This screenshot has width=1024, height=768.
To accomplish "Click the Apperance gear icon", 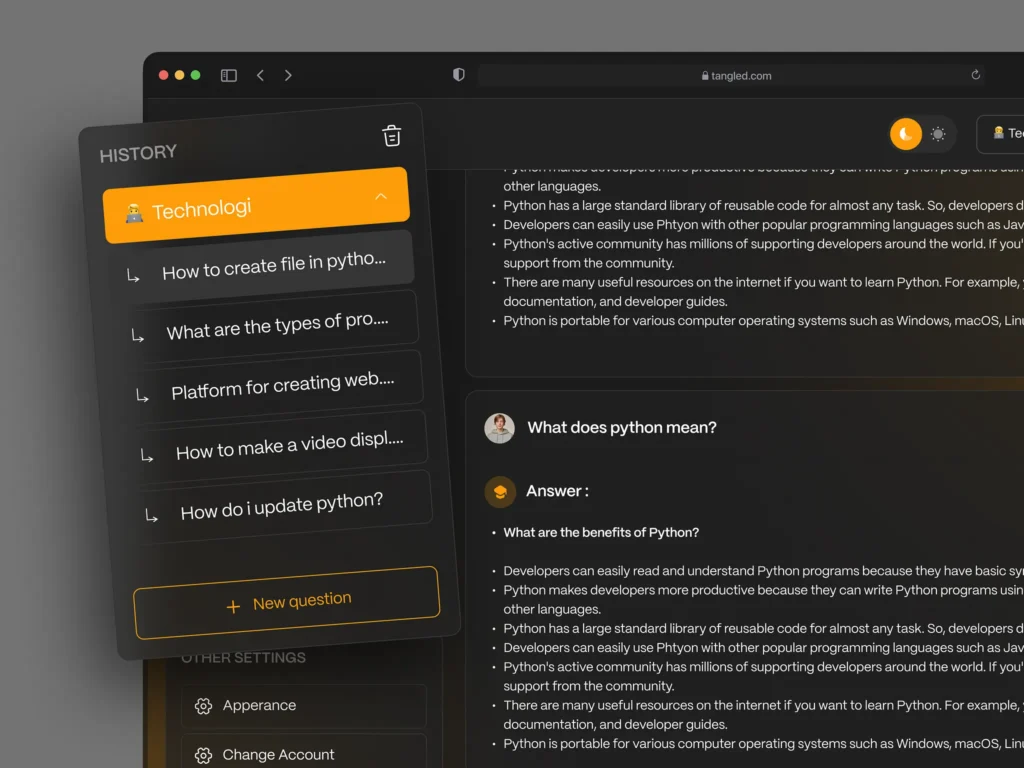I will tap(203, 706).
